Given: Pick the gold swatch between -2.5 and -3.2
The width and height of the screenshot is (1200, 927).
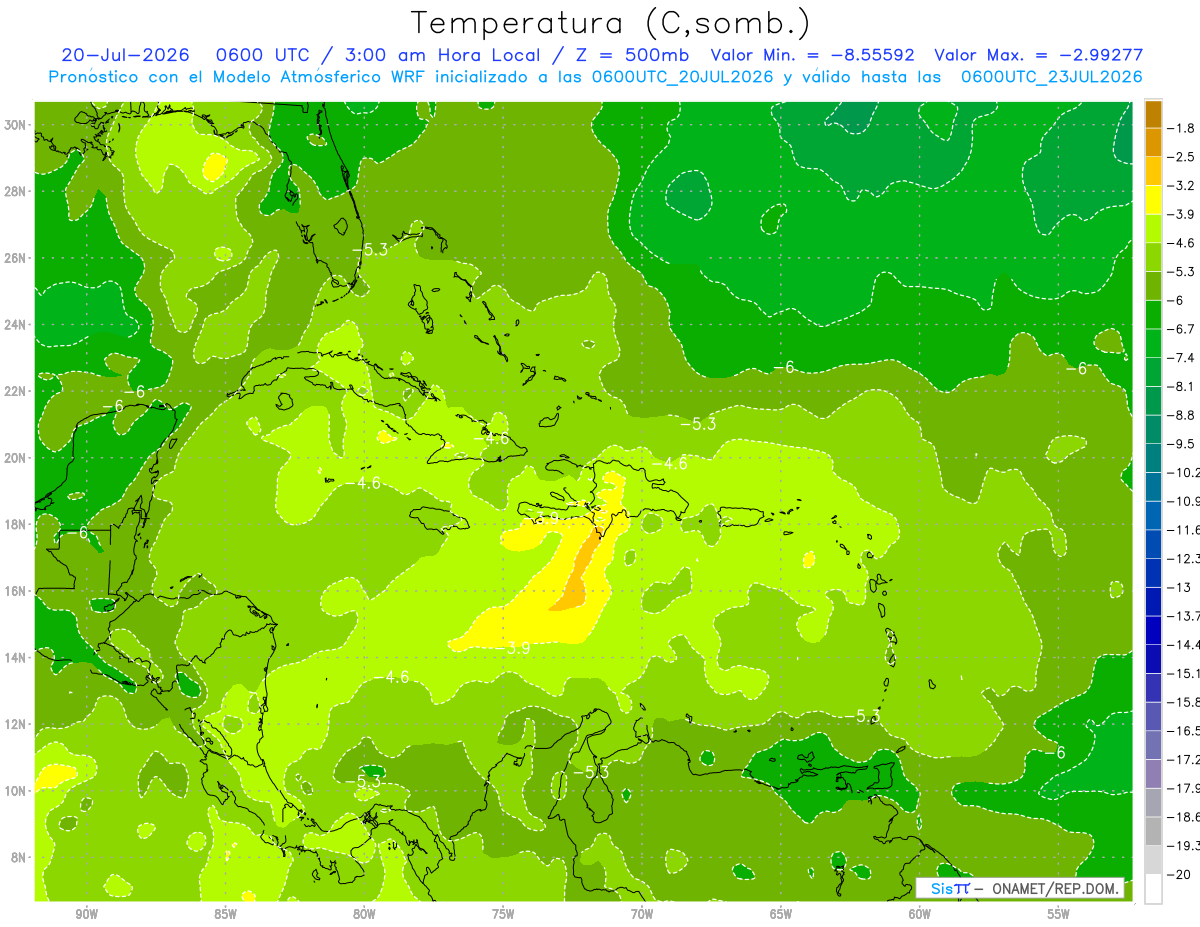Looking at the screenshot, I should coord(1153,171).
